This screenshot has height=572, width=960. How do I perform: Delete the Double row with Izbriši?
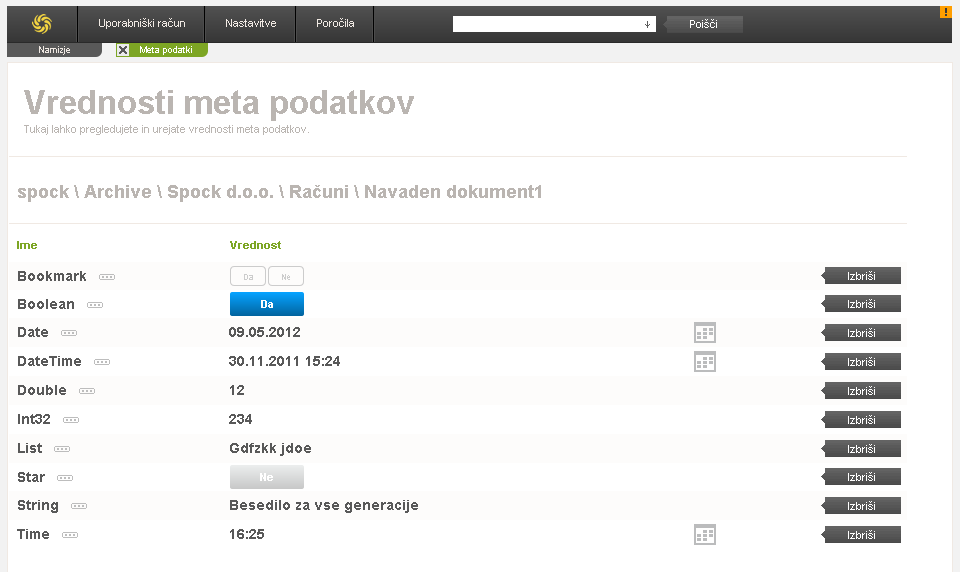tap(861, 391)
